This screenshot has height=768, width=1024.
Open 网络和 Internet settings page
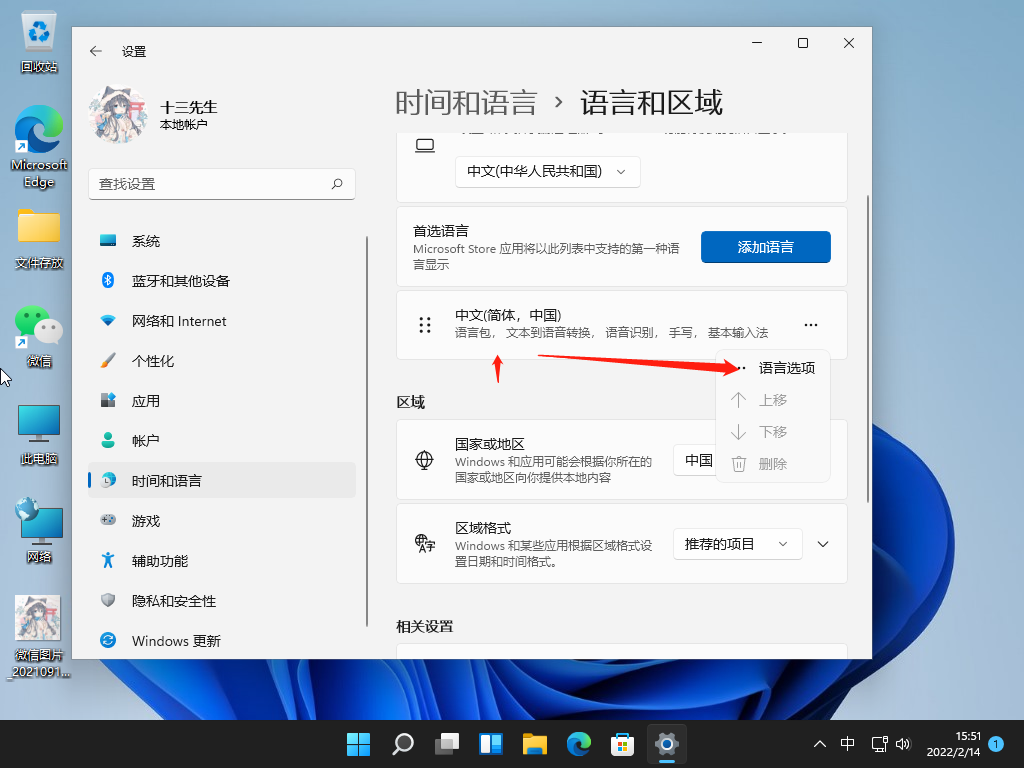click(x=179, y=321)
